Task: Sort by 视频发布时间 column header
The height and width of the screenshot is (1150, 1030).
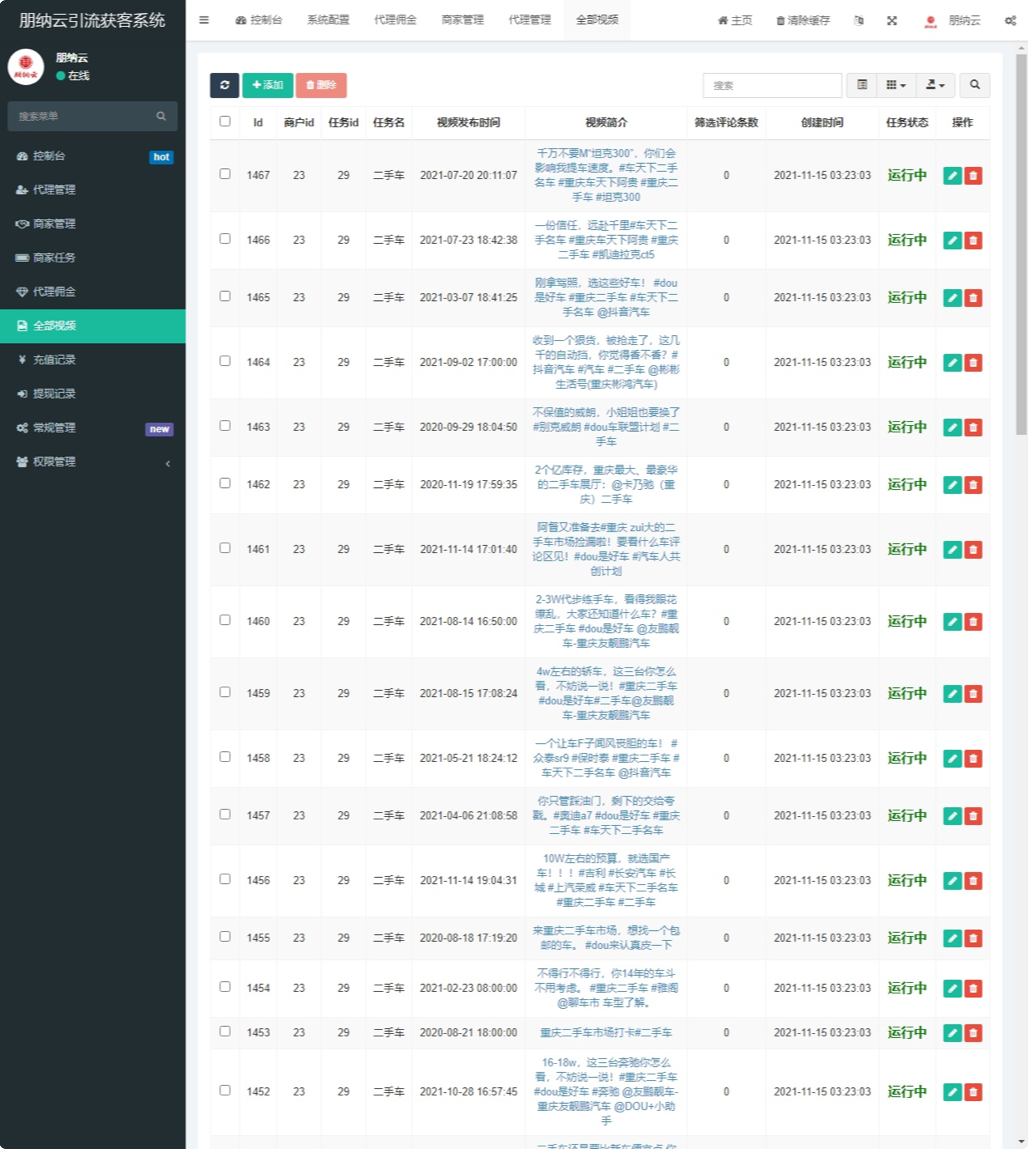Action: (x=469, y=122)
